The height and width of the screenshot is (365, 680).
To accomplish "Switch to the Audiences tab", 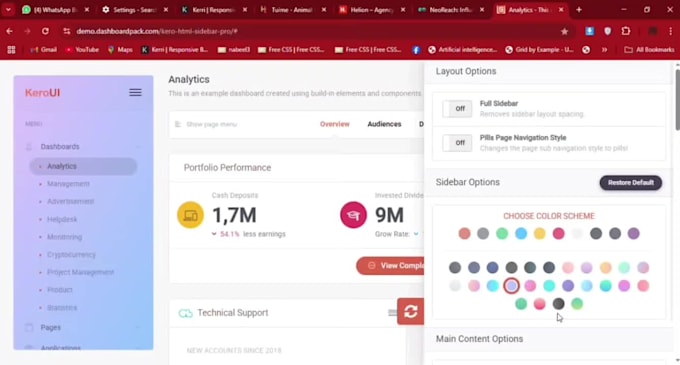I will 384,124.
